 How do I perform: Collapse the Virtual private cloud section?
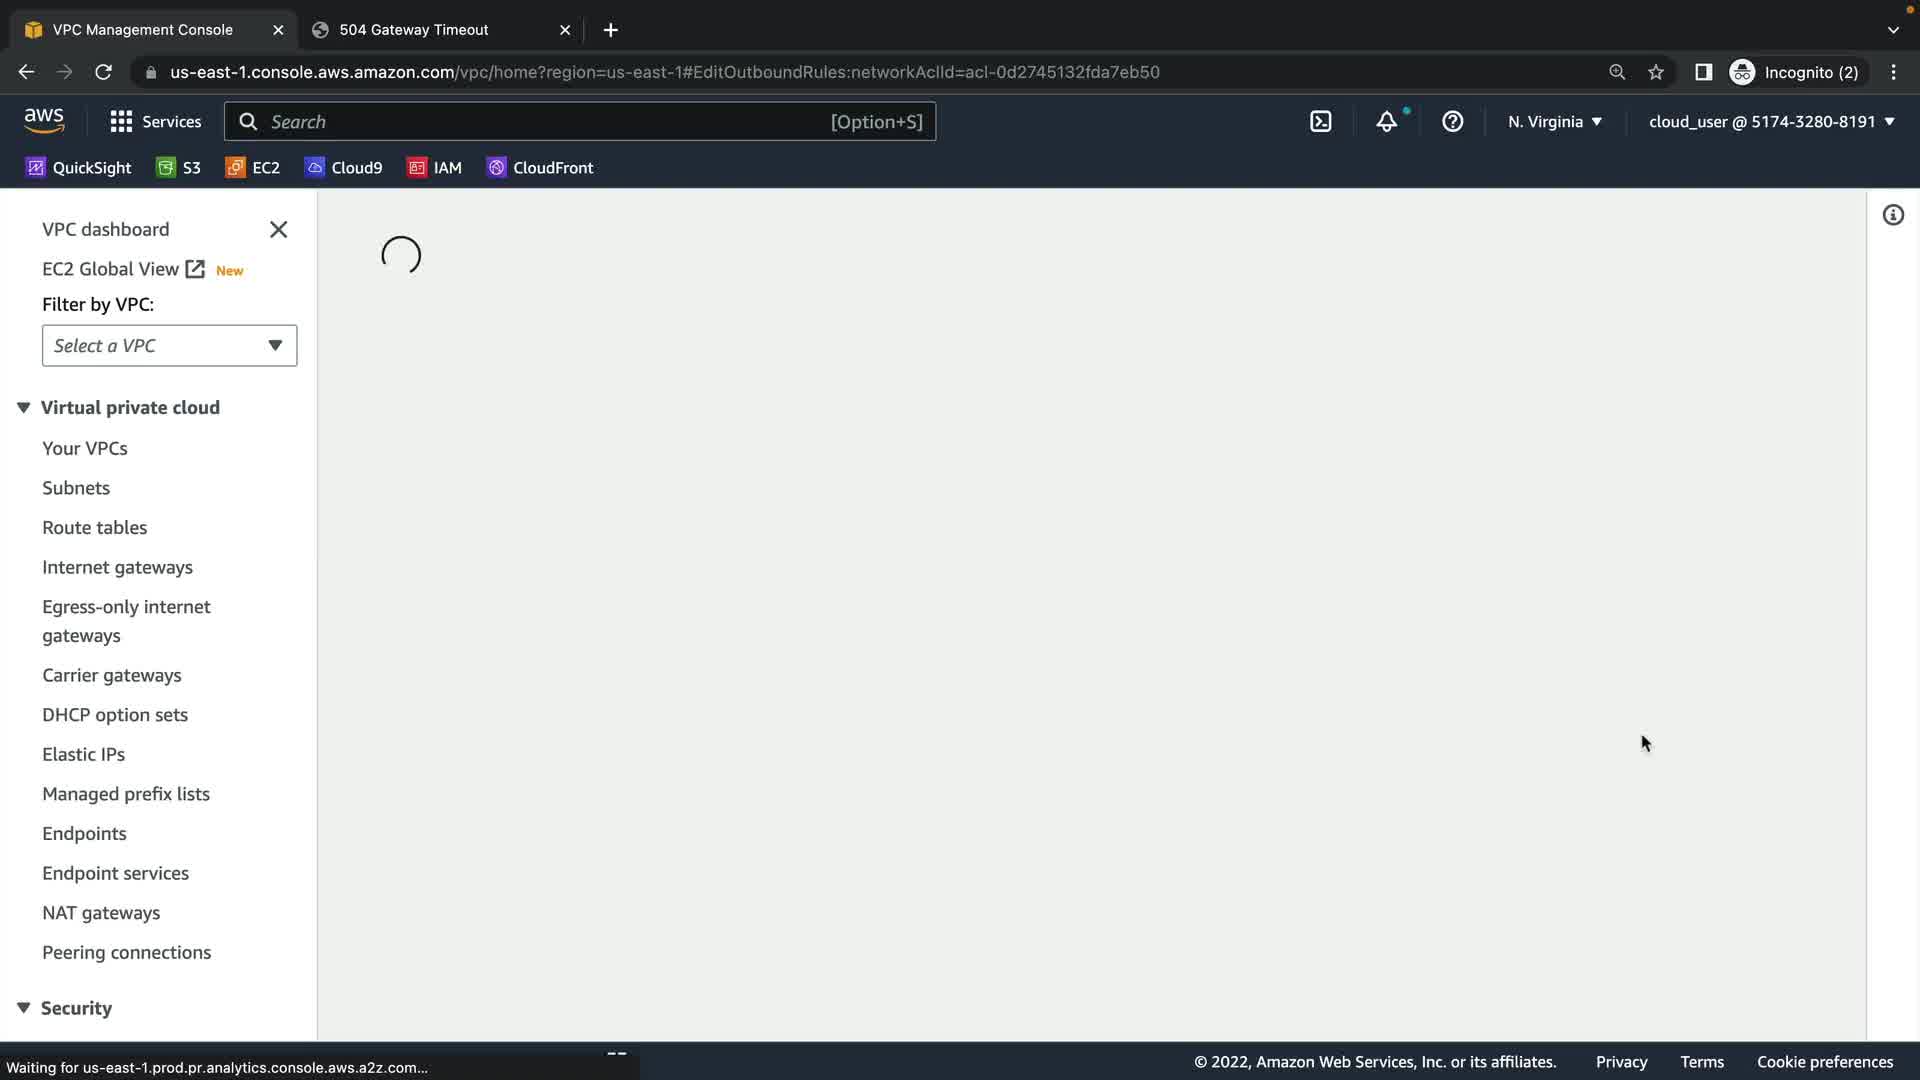[24, 408]
